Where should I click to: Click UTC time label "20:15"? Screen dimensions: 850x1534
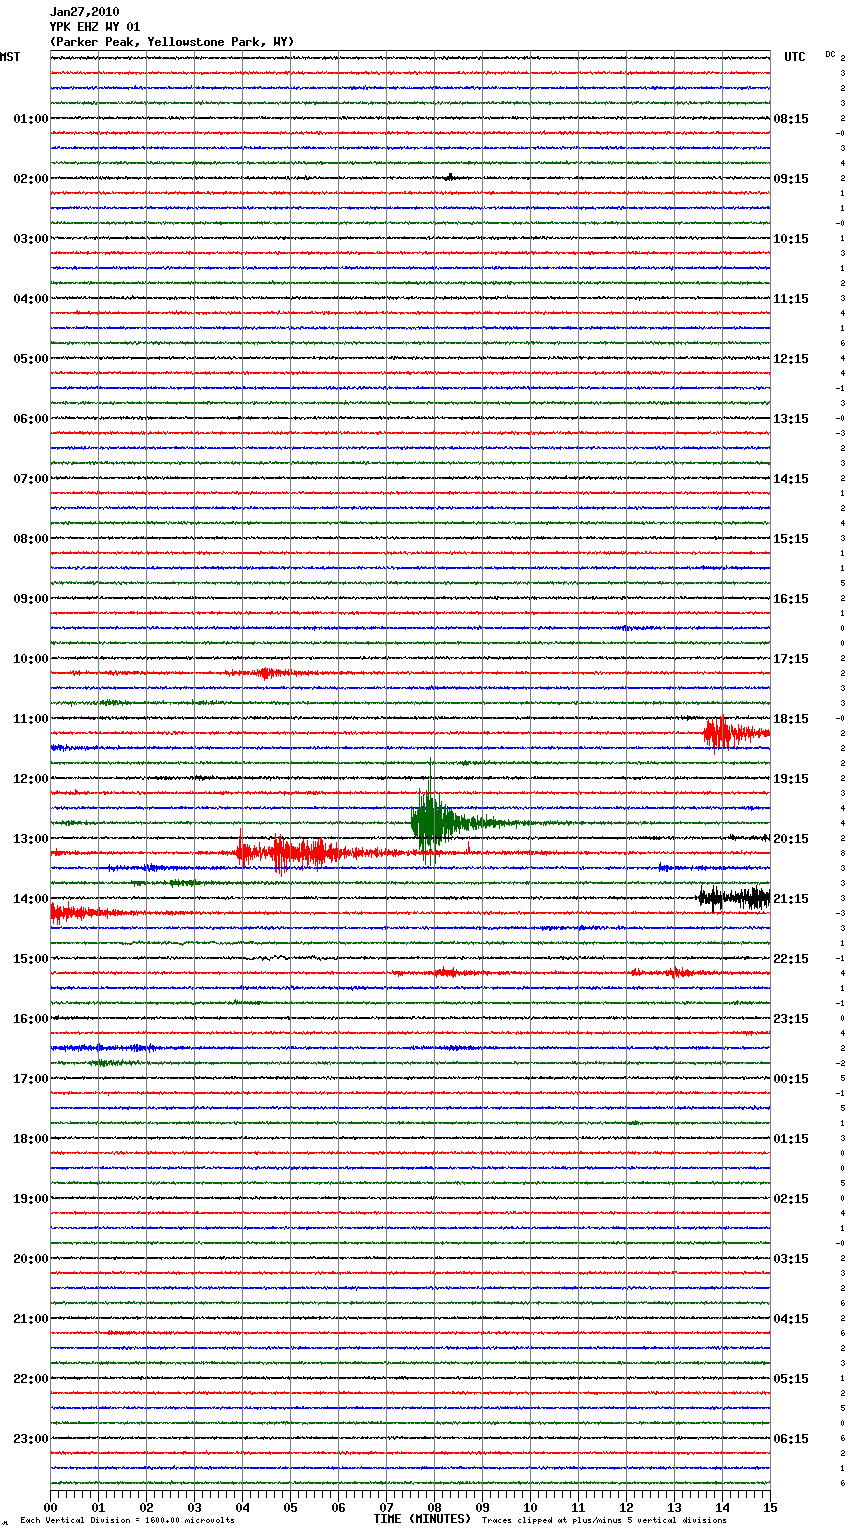point(791,839)
